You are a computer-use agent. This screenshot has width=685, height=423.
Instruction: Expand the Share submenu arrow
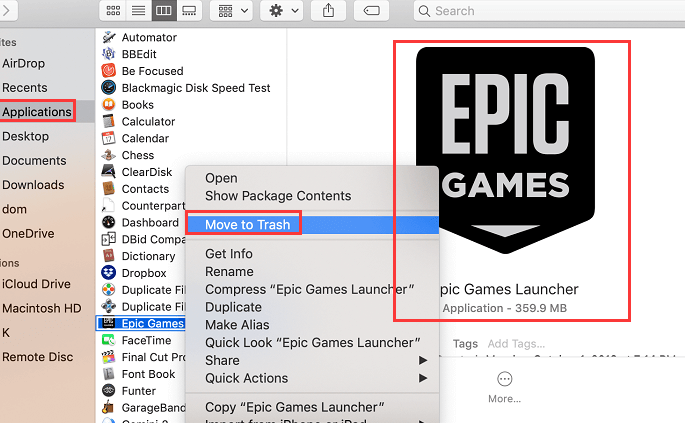422,361
